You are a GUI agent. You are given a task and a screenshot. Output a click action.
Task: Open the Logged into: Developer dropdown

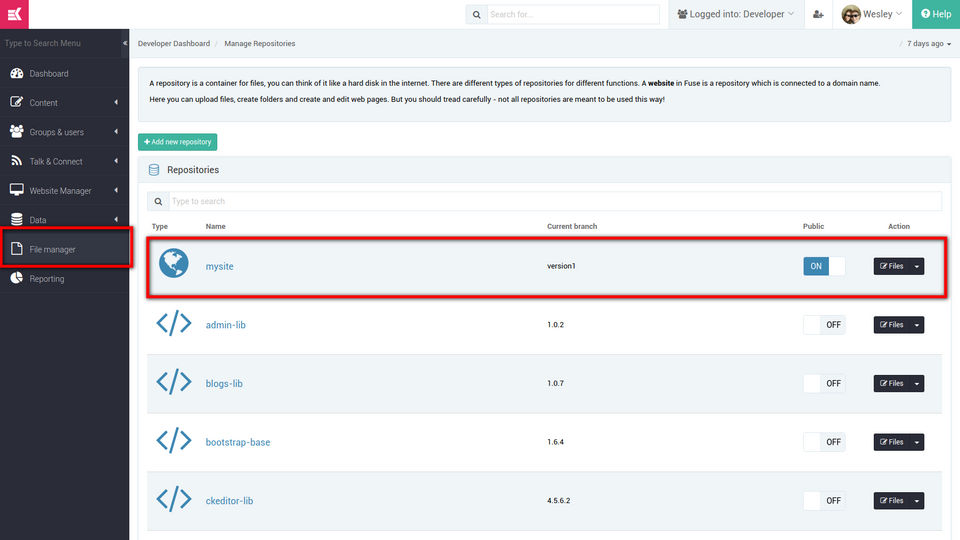click(736, 14)
